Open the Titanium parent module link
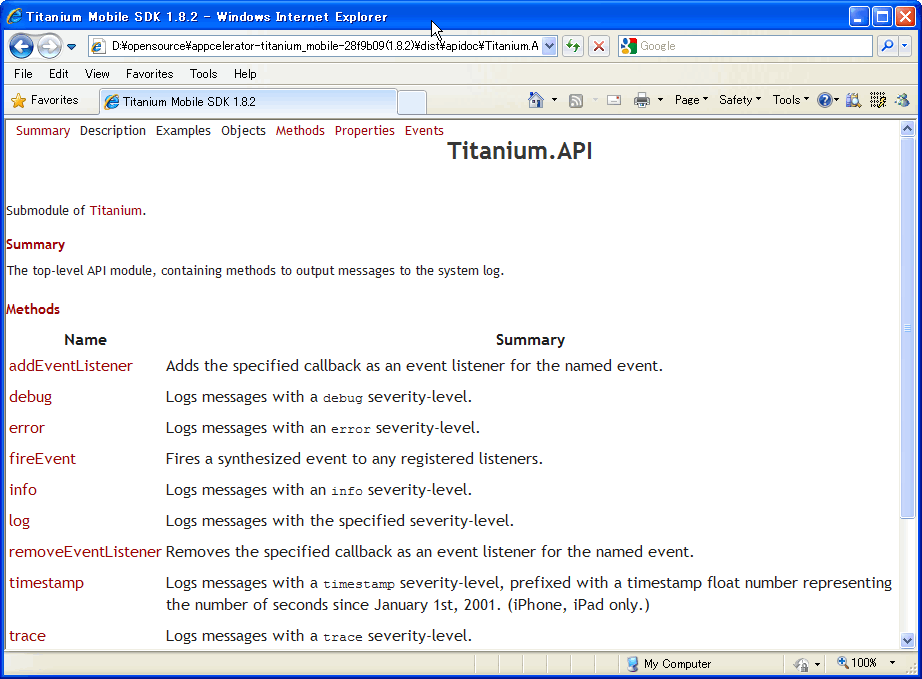This screenshot has height=679, width=922. pyautogui.click(x=116, y=210)
